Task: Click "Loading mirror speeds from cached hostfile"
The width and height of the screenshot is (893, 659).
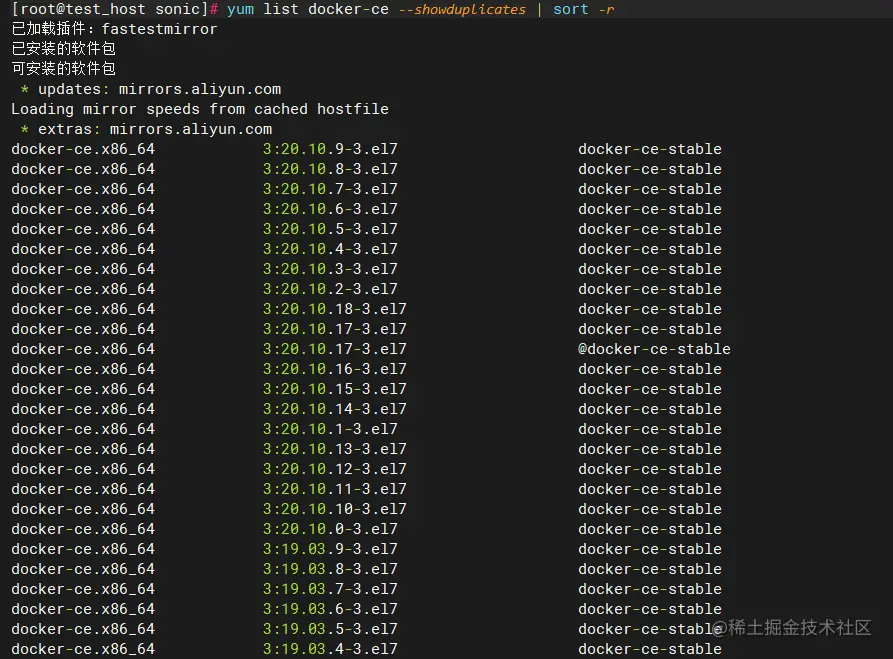Action: 200,109
